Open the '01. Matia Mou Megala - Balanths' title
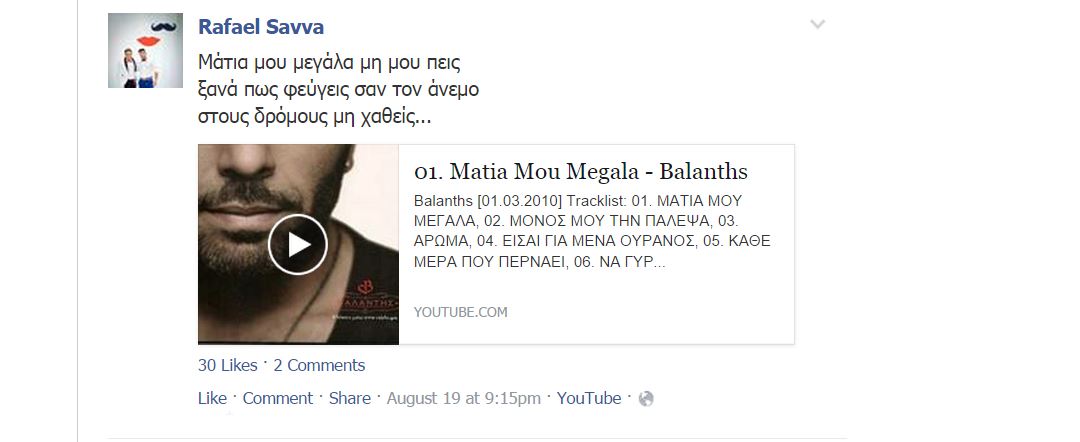Screen dimensions: 1080x442 pos(581,171)
